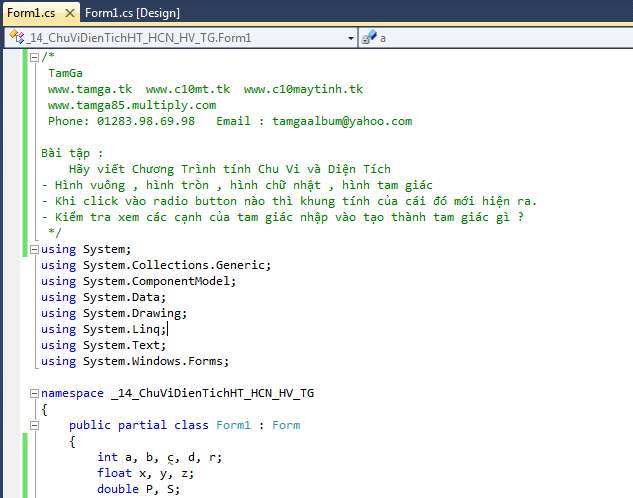Open the members dropdown showing field a
This screenshot has width=633, height=498.
(x=496, y=38)
